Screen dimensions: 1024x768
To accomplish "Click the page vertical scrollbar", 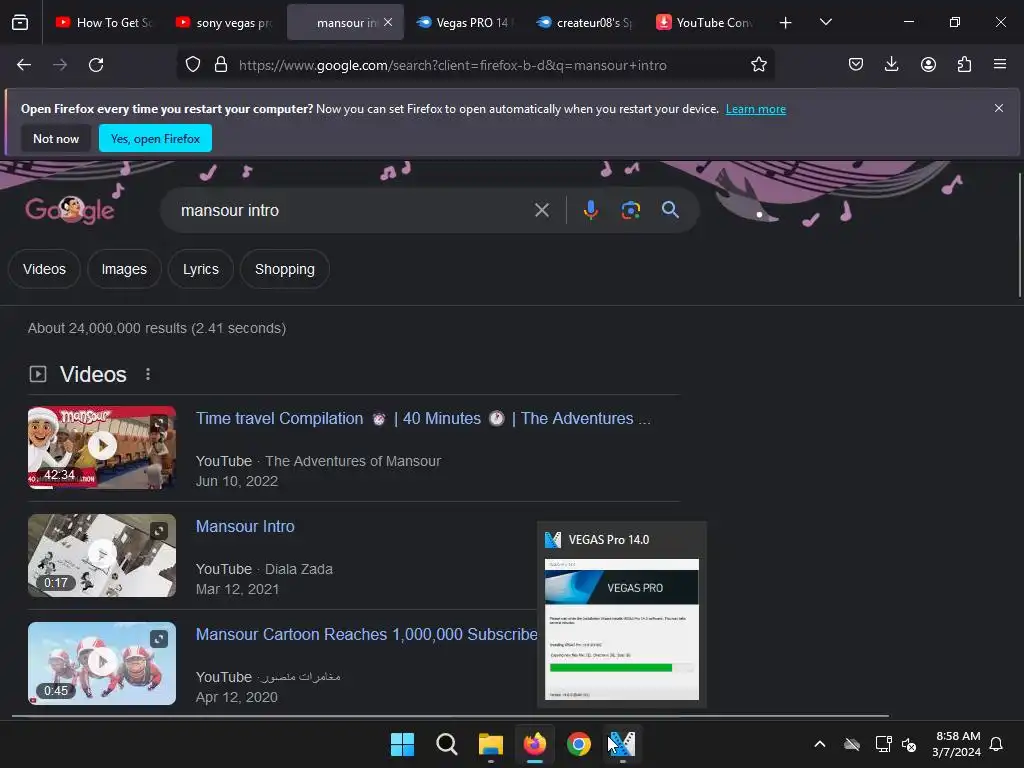I will [x=1020, y=235].
